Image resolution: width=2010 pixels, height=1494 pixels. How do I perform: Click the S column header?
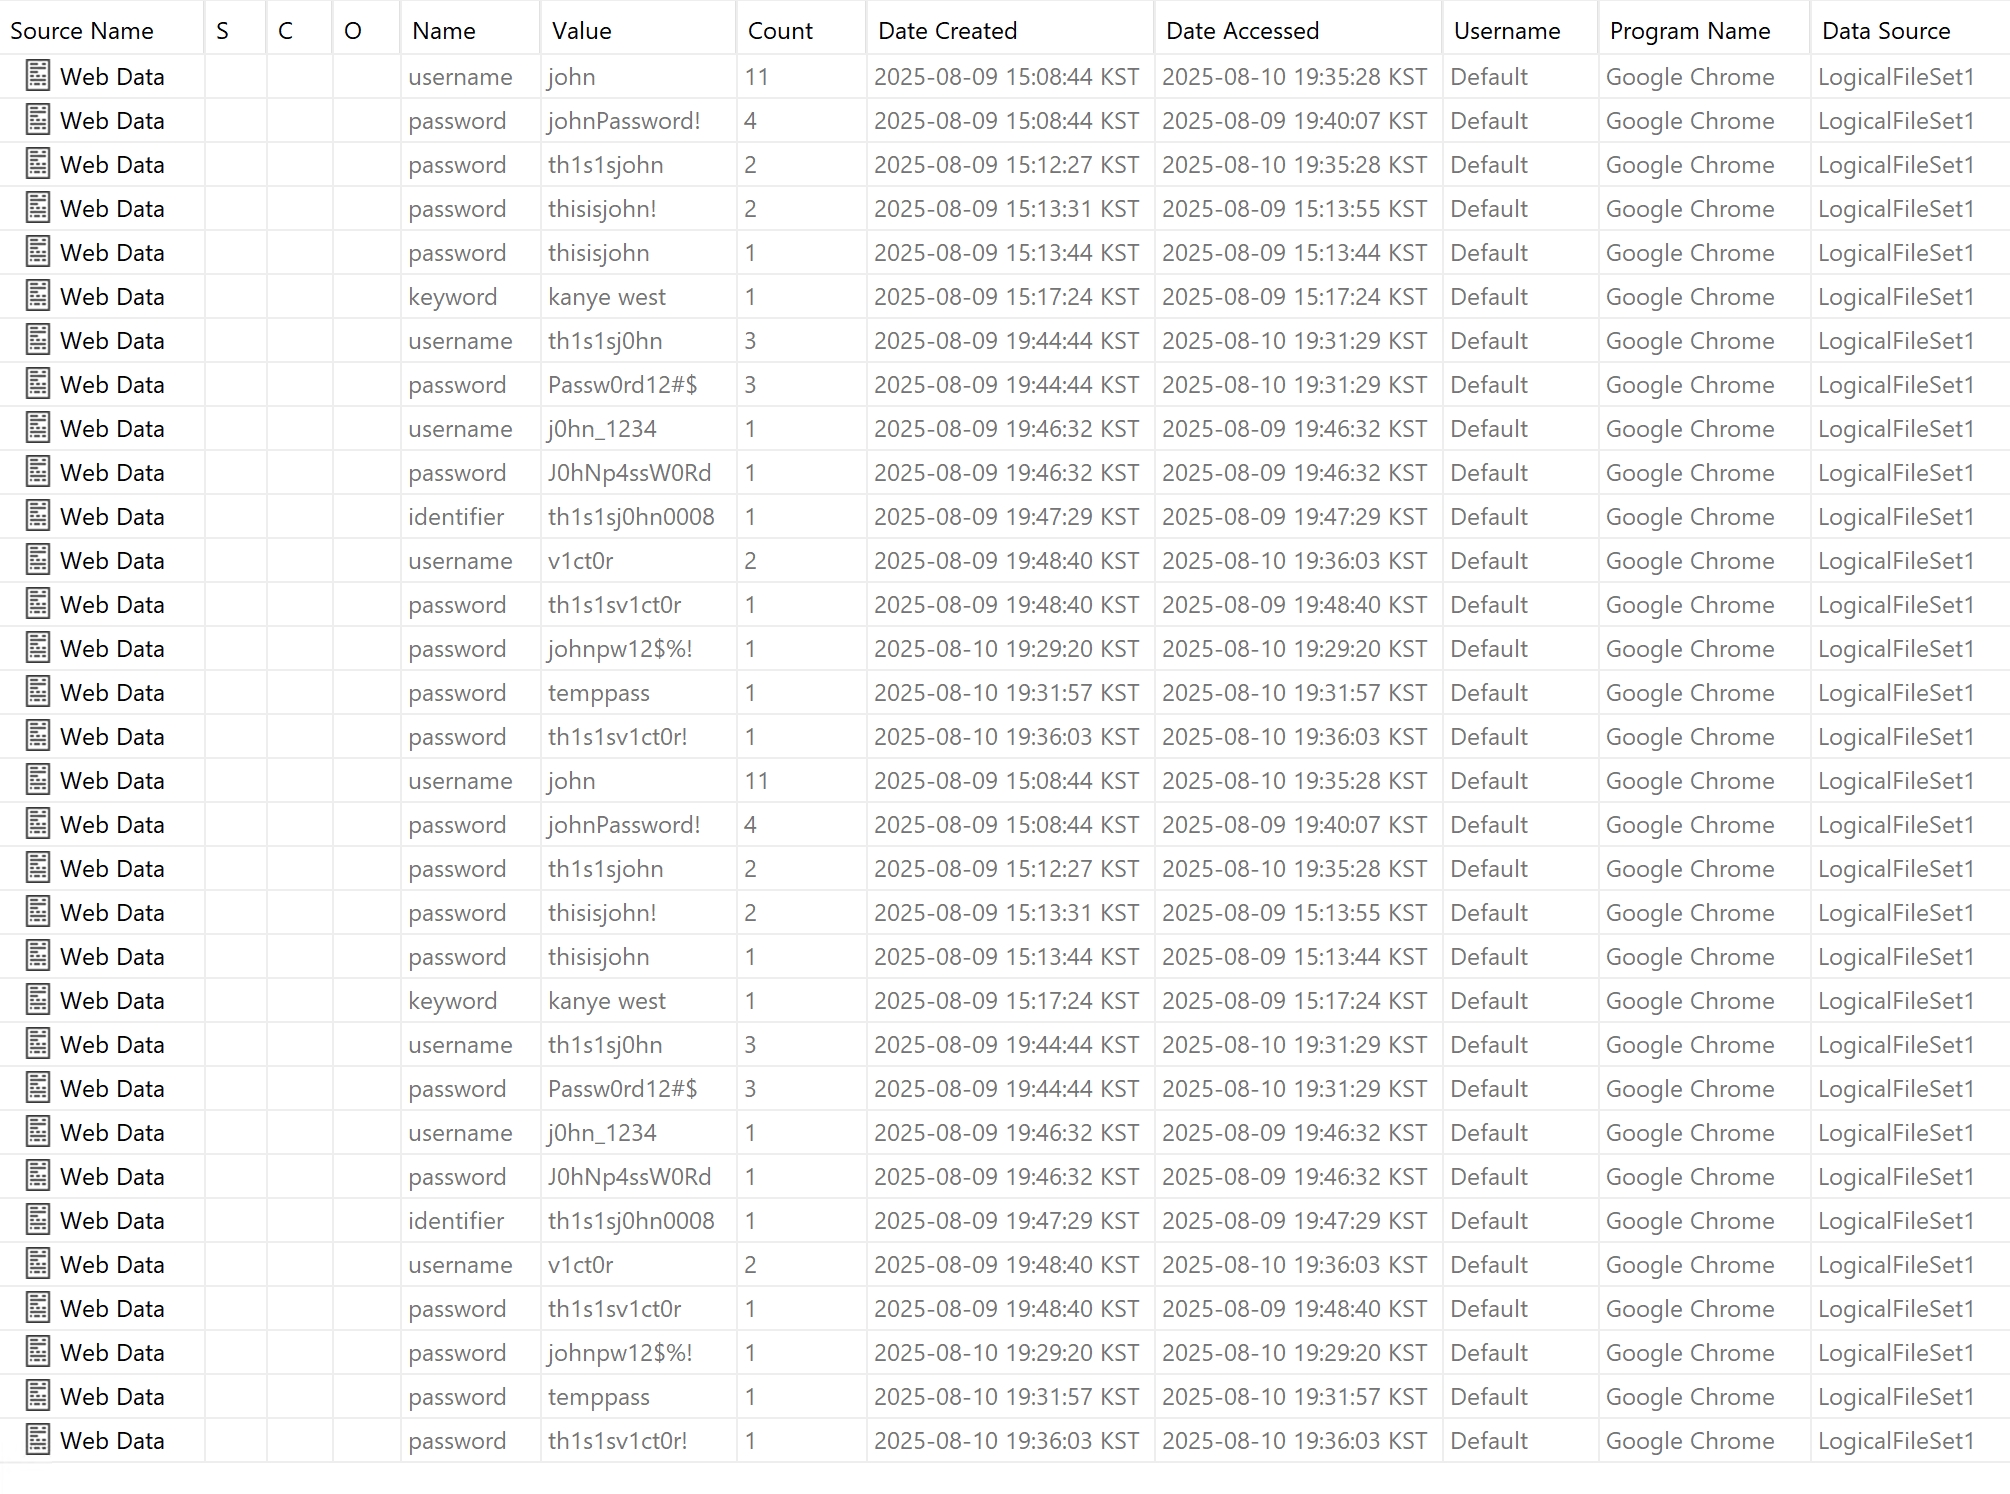tap(222, 31)
